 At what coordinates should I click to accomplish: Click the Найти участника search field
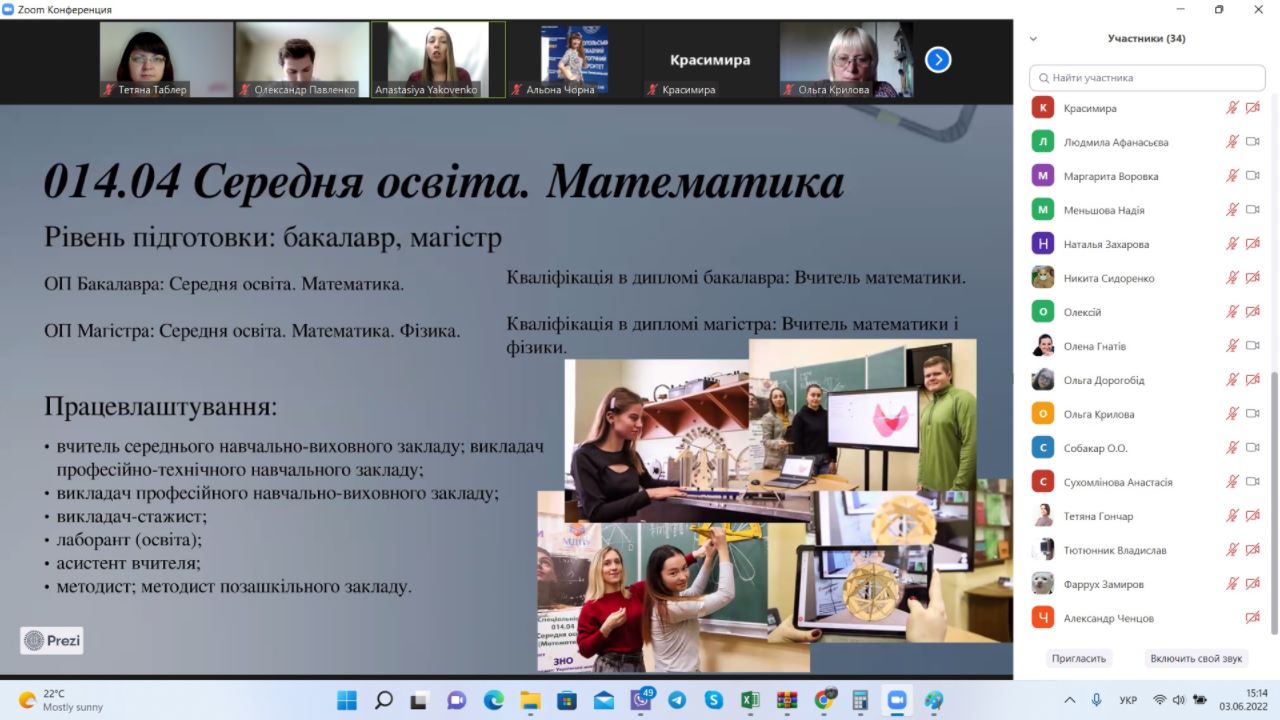point(1148,77)
